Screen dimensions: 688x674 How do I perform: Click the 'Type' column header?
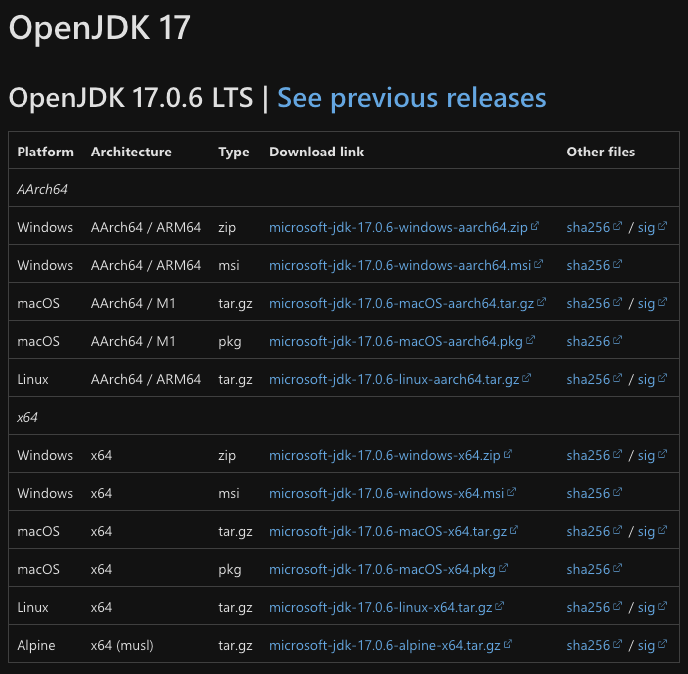(234, 152)
